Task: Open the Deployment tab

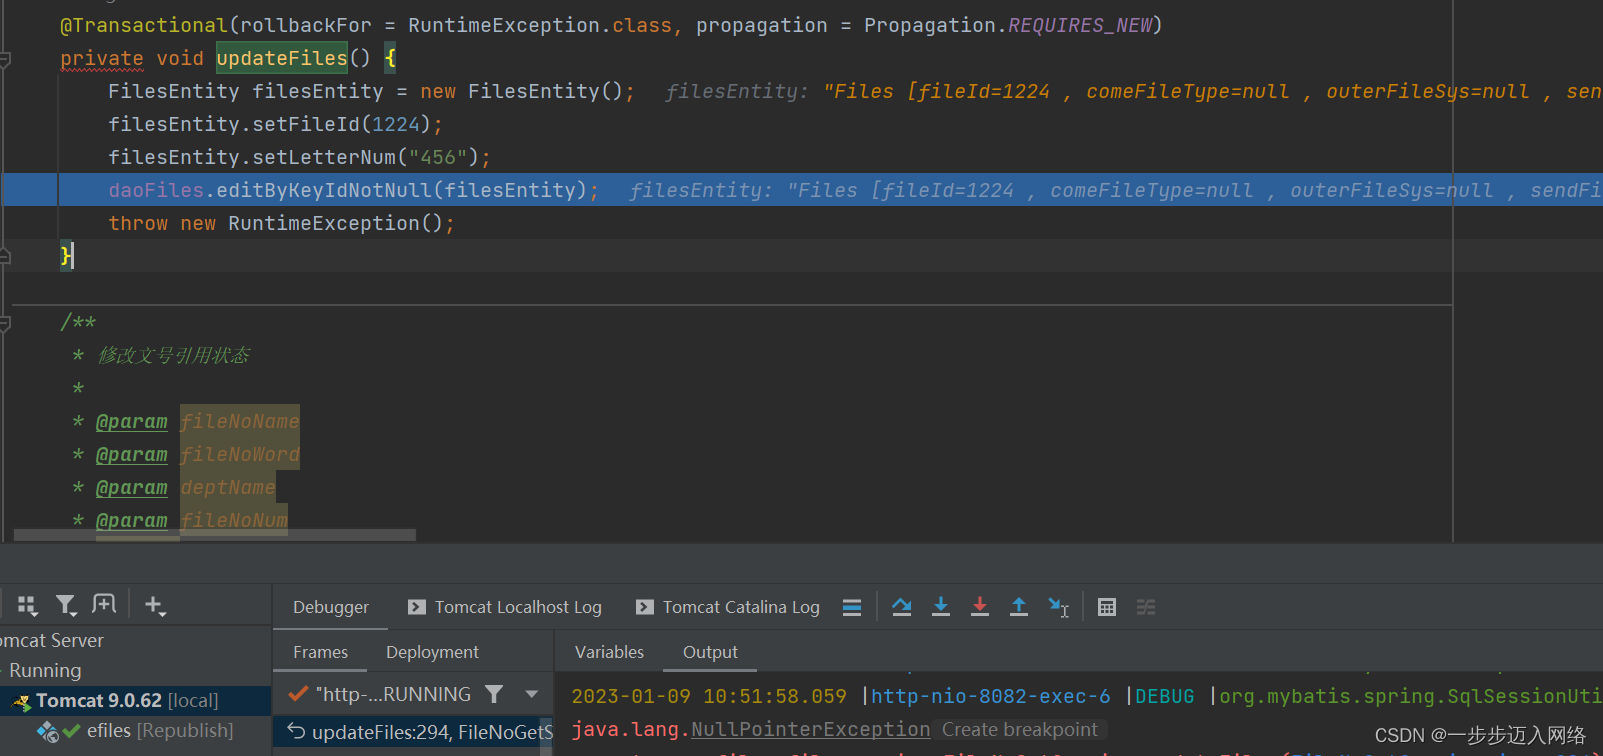Action: click(432, 652)
